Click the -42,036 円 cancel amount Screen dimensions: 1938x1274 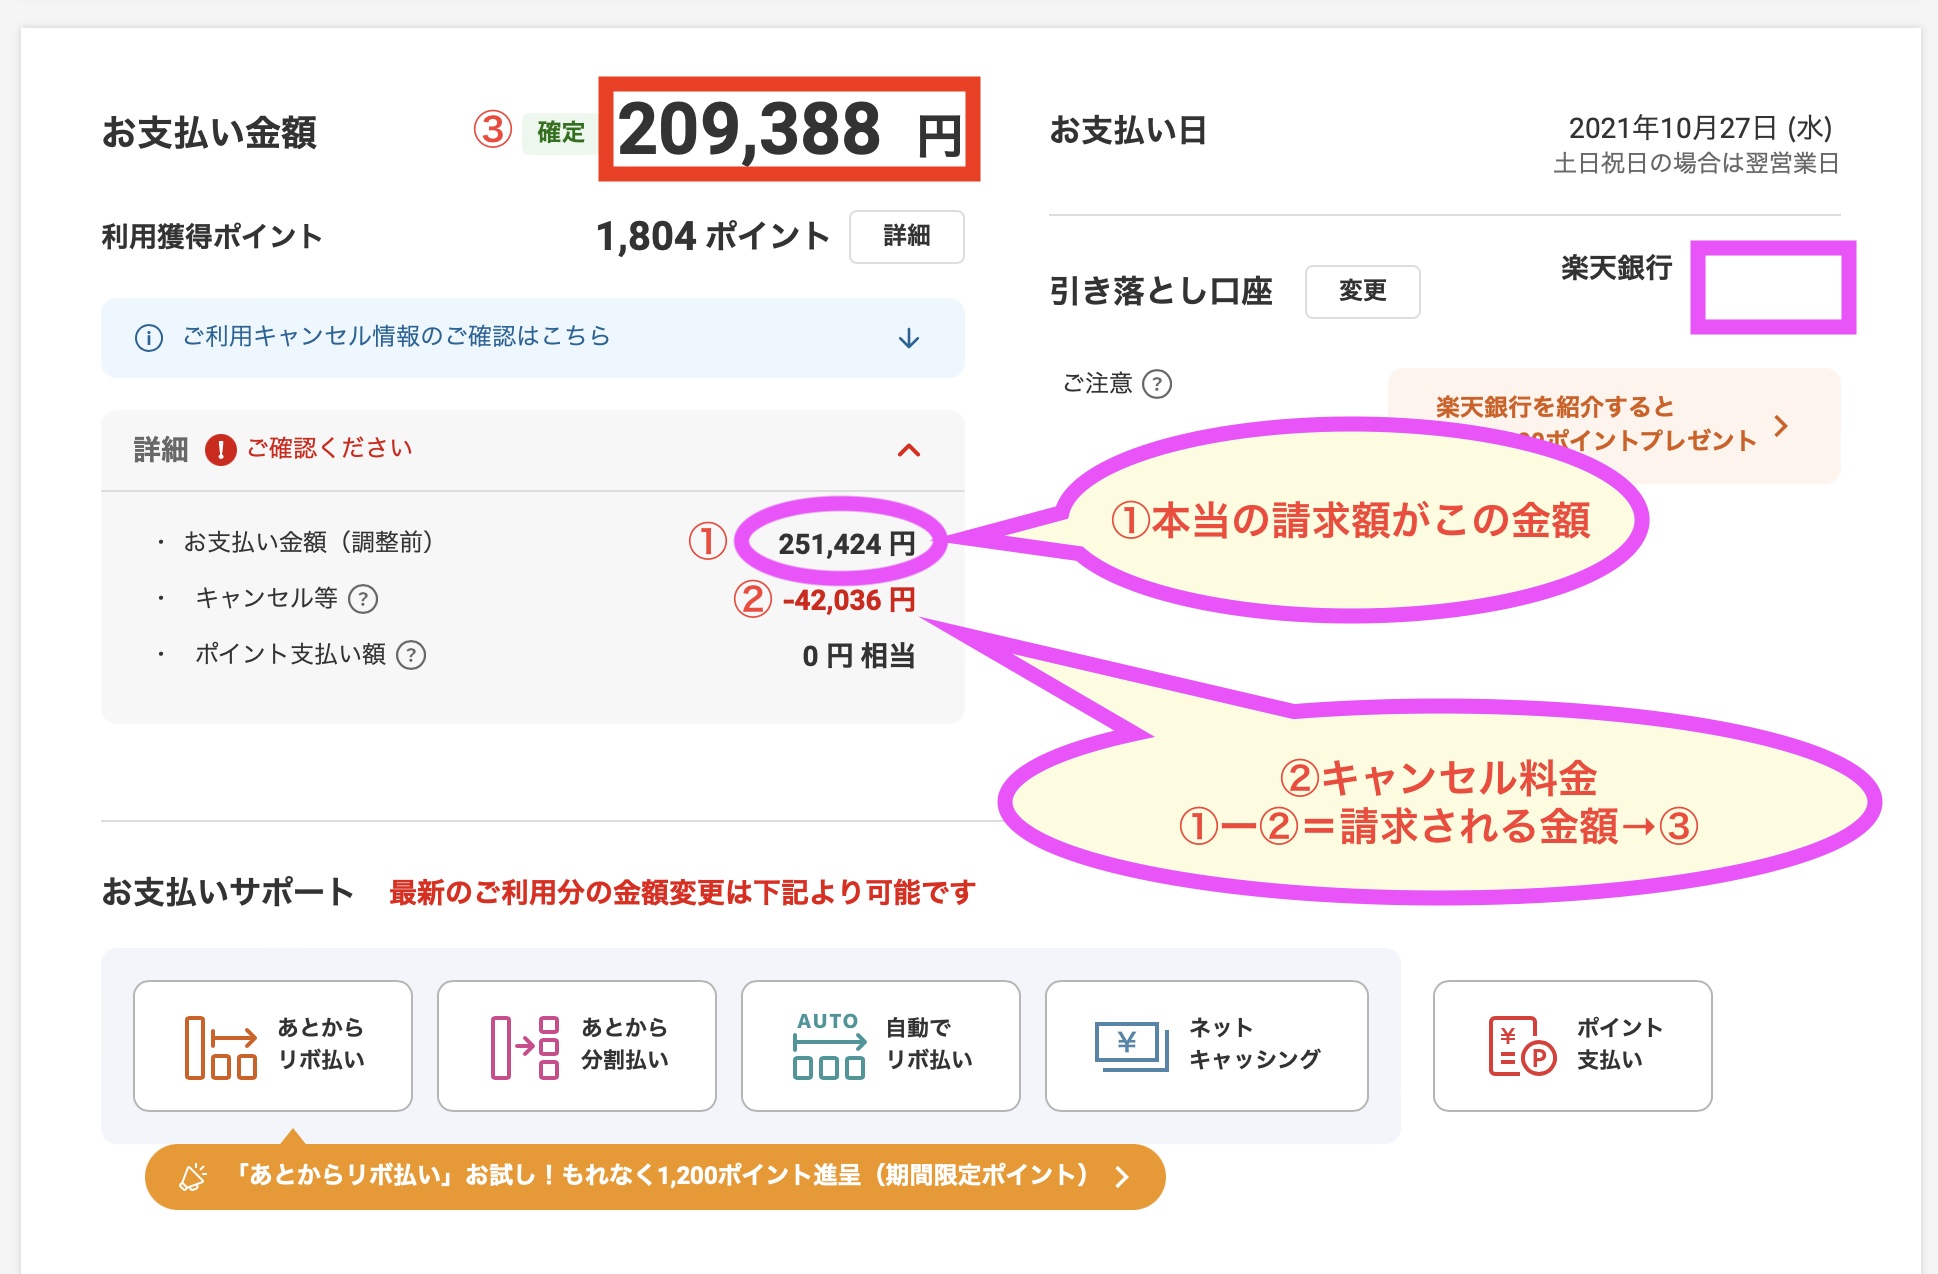pos(849,600)
